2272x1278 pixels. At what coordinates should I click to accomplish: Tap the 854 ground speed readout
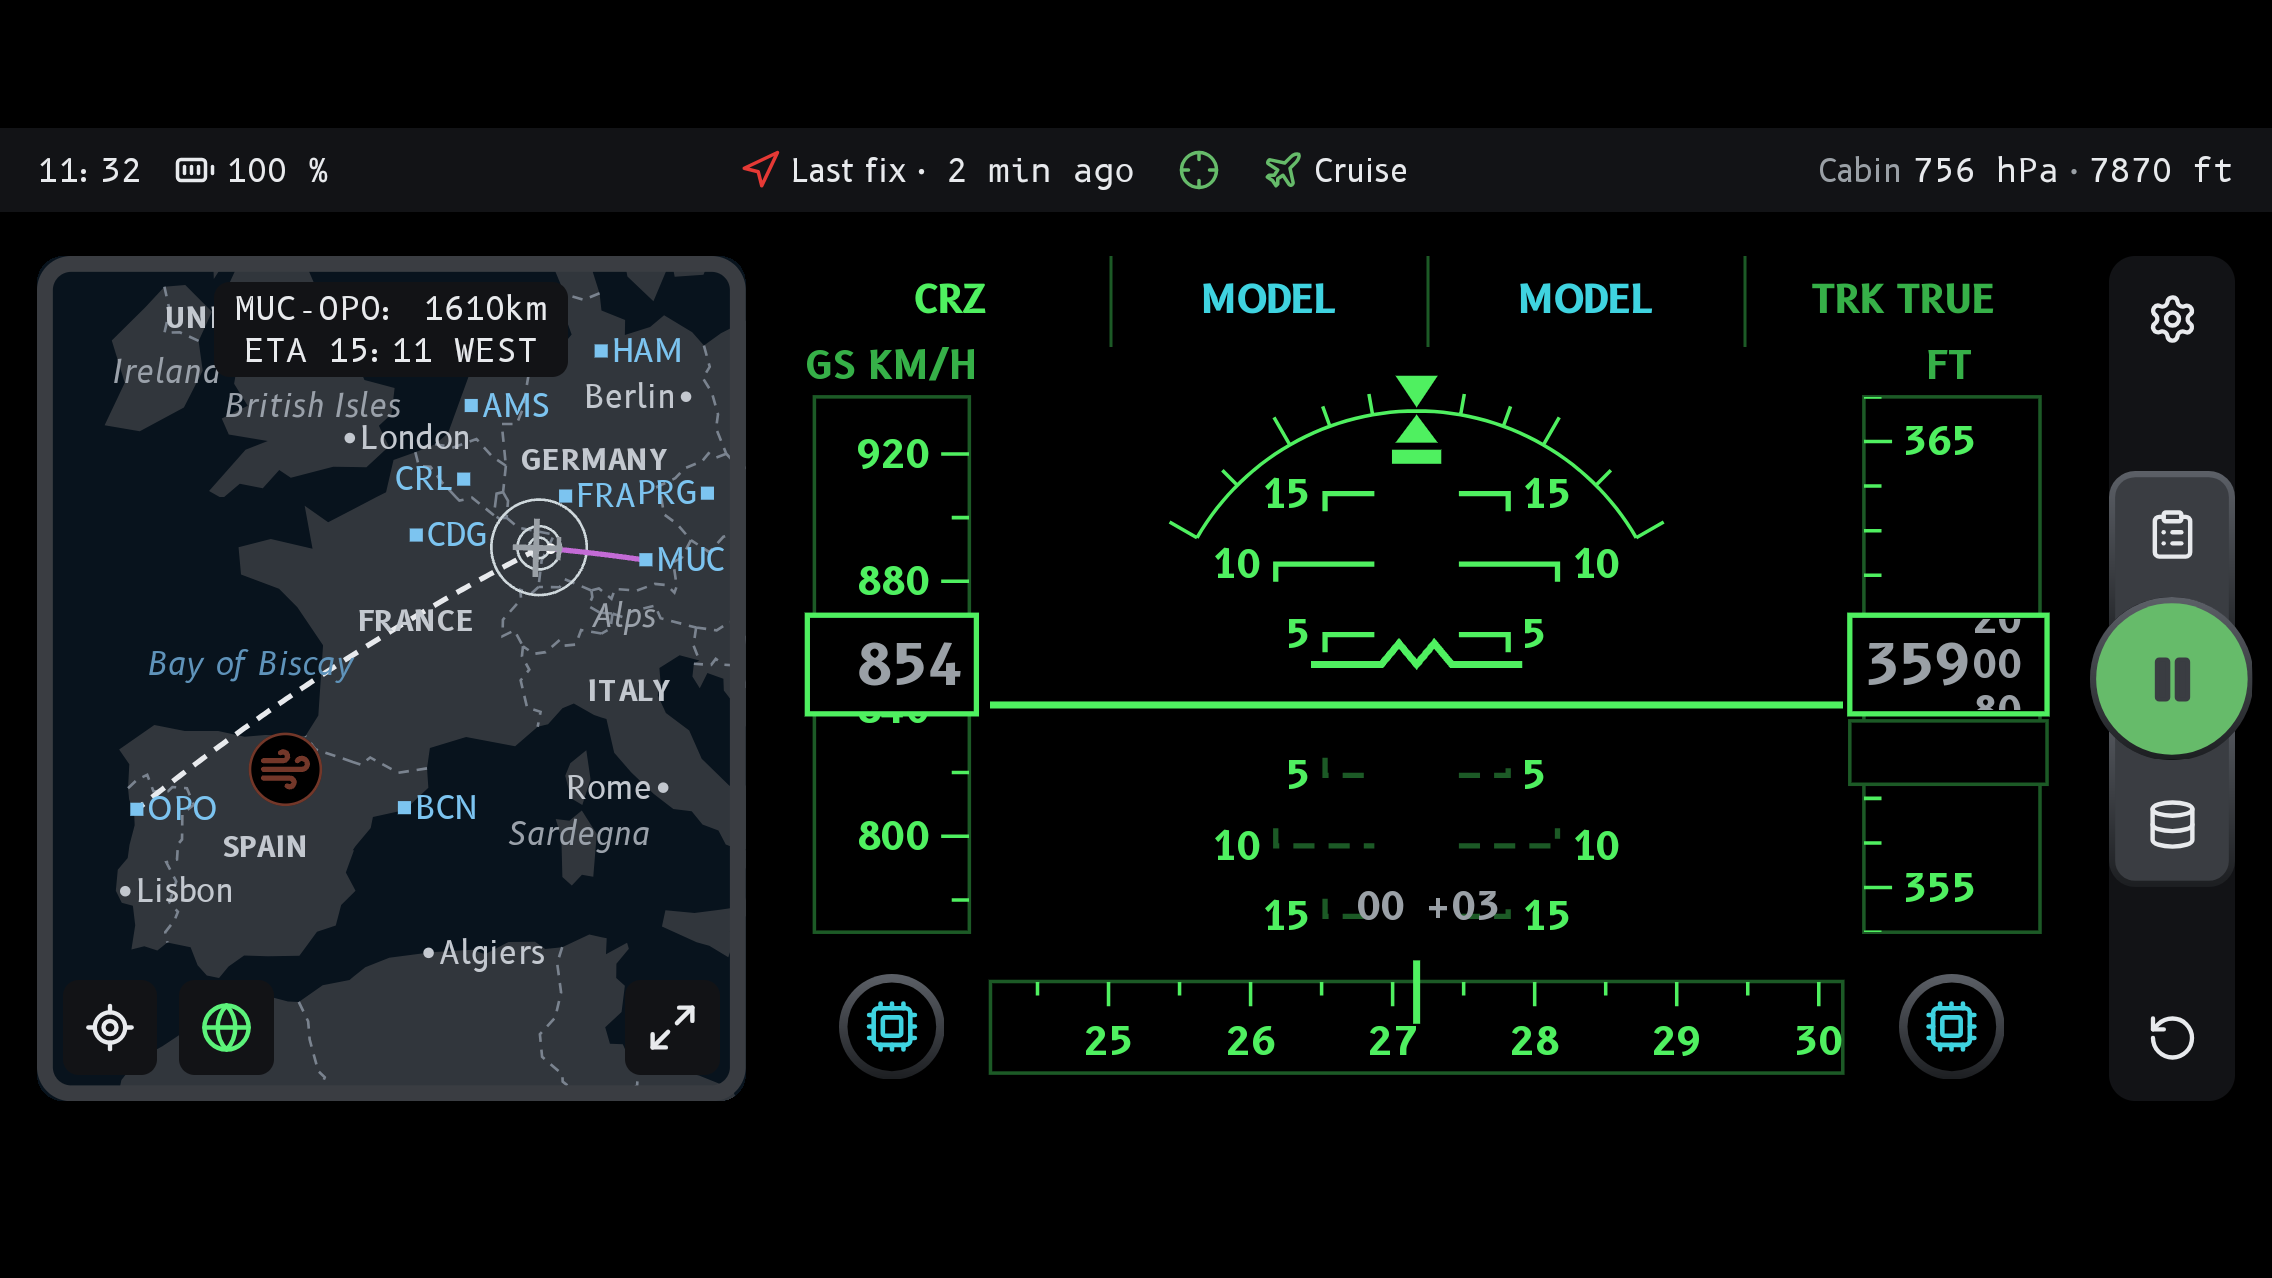click(892, 664)
